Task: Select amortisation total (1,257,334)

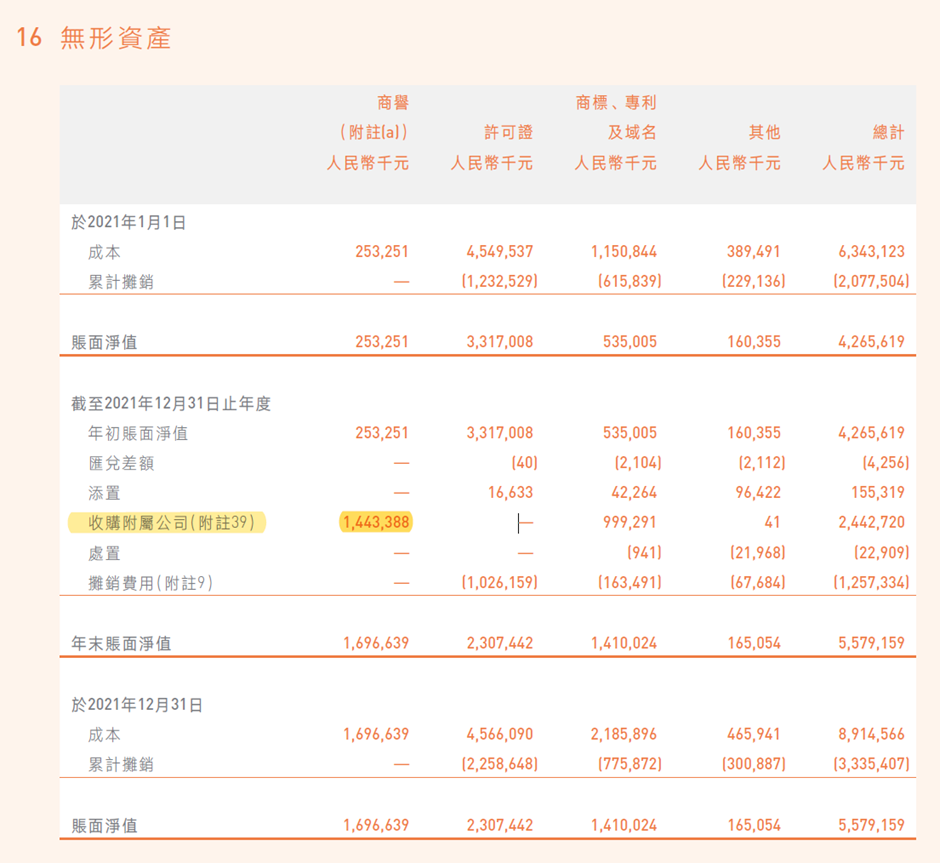Action: pyautogui.click(x=871, y=582)
